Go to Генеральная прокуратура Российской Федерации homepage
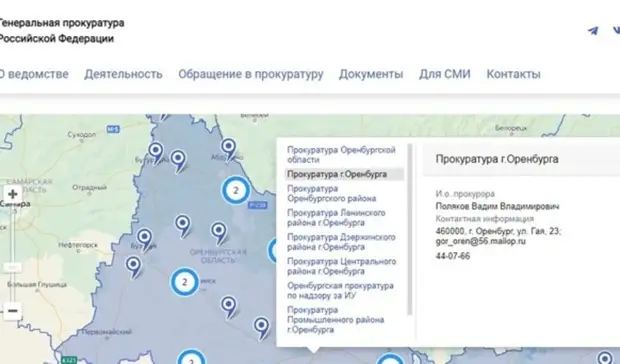Image resolution: width=620 pixels, height=364 pixels. click(61, 31)
